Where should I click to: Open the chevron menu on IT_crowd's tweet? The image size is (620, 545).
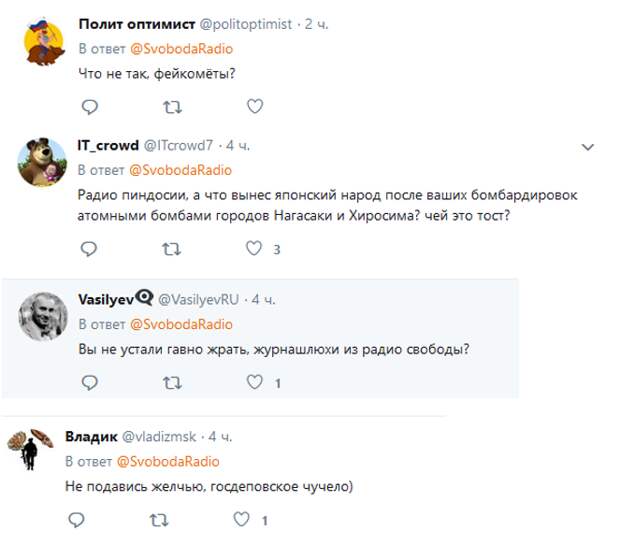click(x=588, y=147)
